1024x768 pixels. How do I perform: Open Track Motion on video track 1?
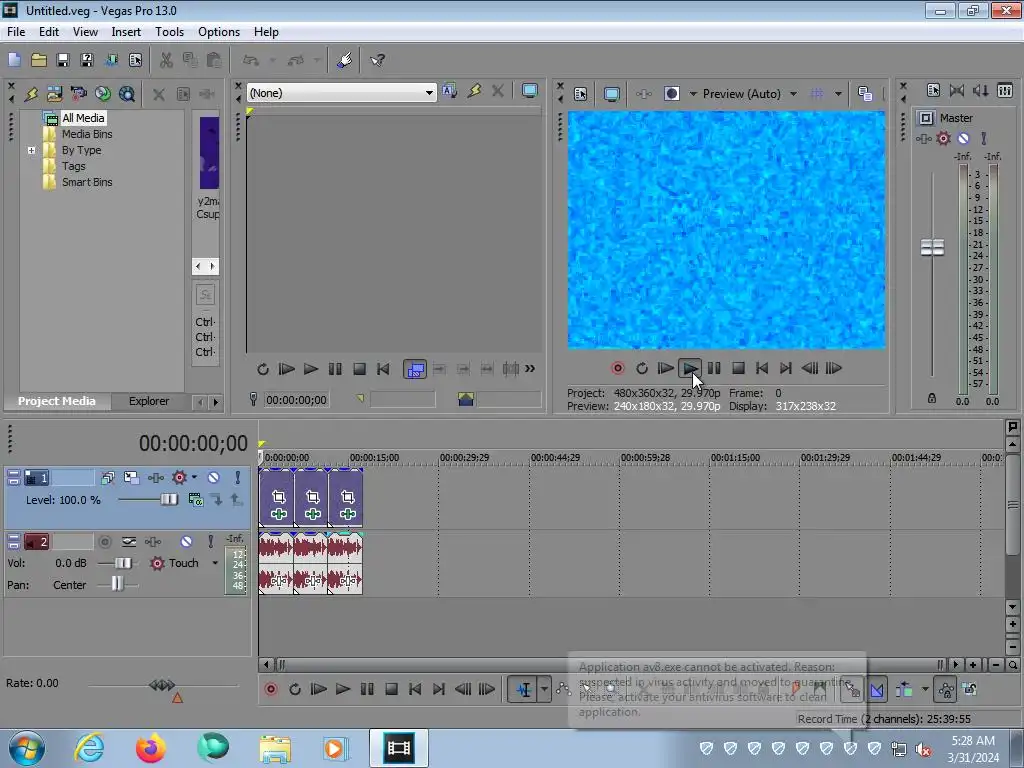point(131,477)
